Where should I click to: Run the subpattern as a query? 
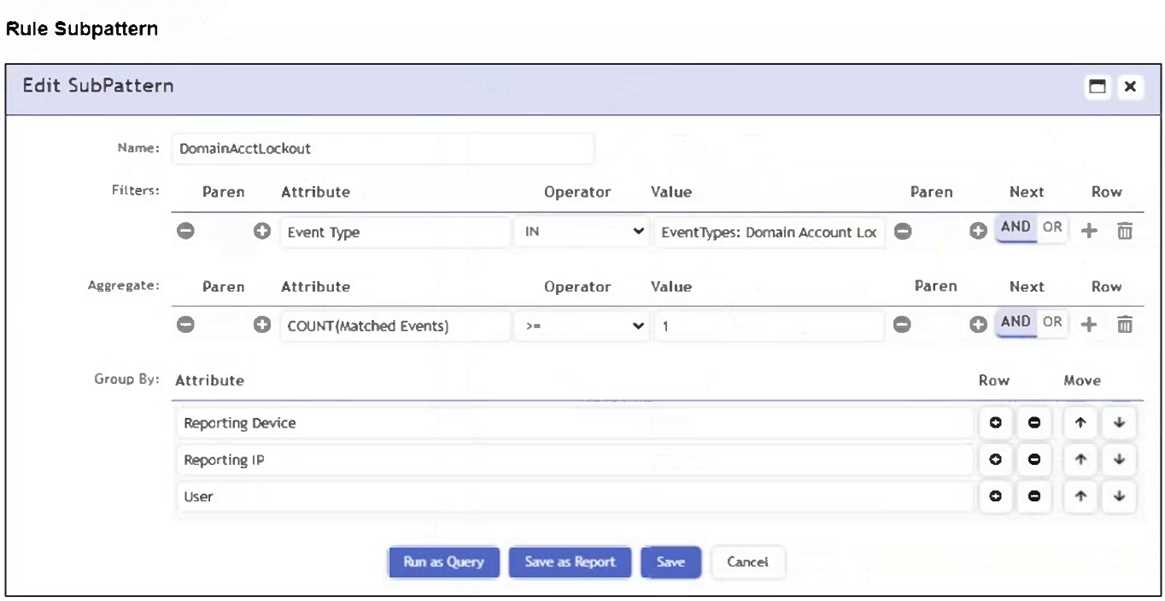pos(443,562)
